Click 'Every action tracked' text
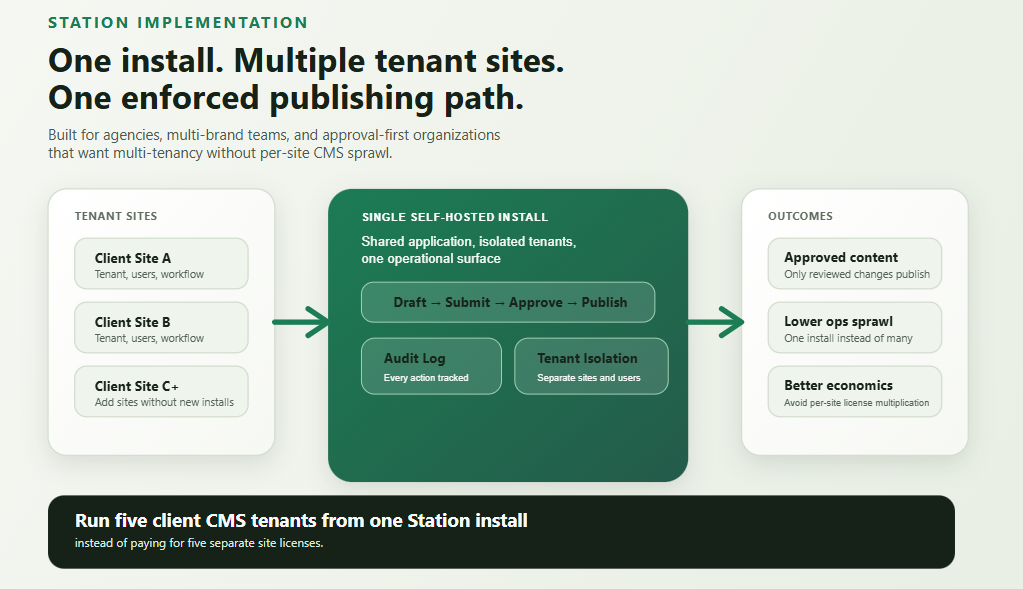 click(426, 378)
